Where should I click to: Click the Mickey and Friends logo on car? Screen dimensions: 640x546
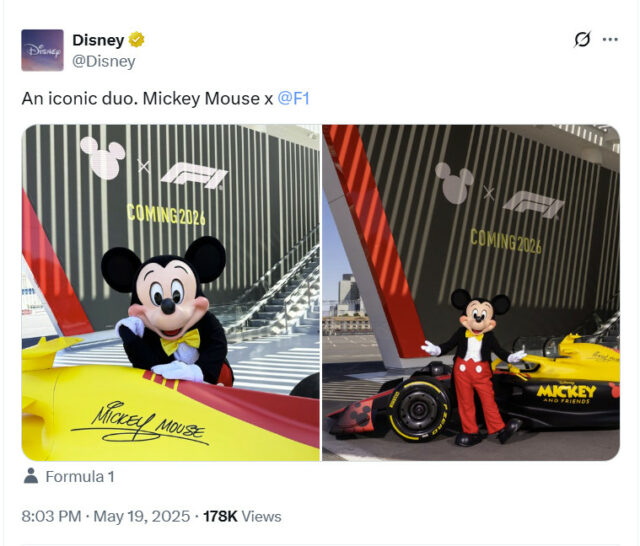(567, 393)
